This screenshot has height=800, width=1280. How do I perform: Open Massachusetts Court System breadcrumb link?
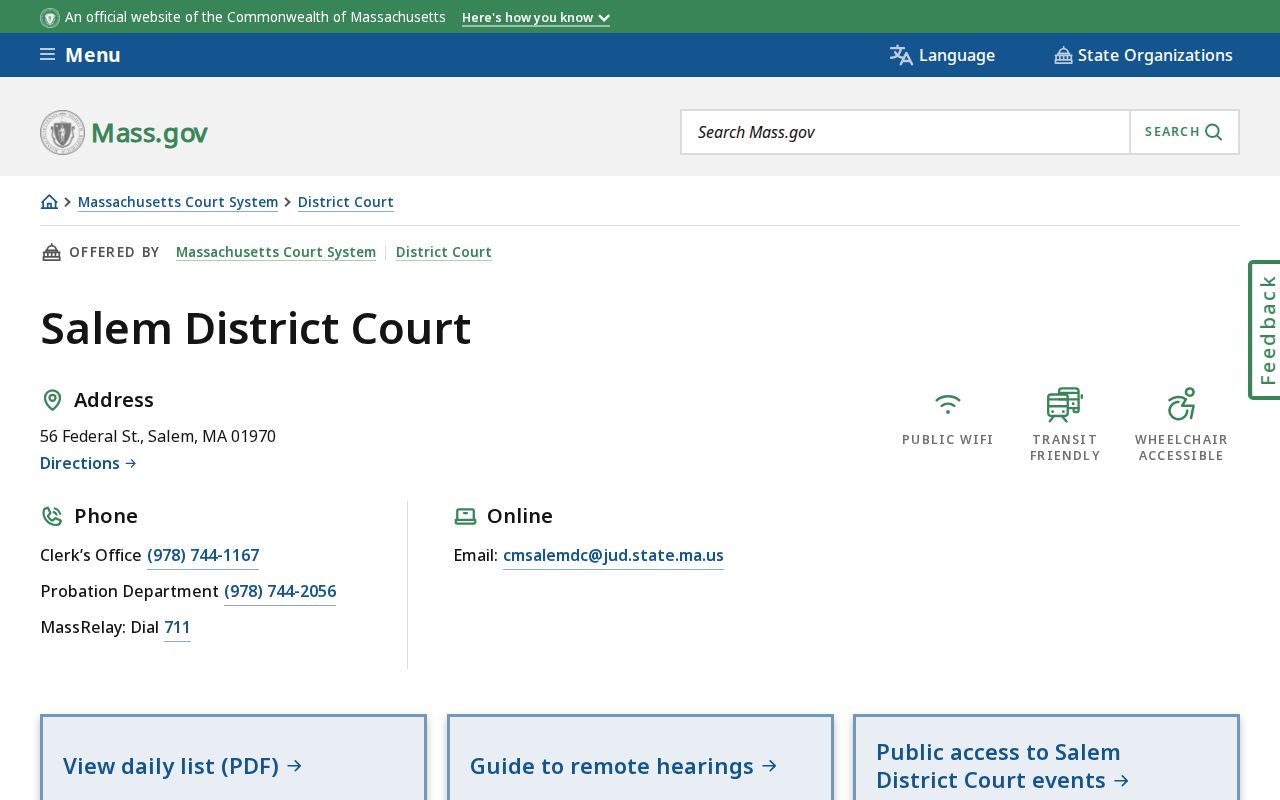click(178, 202)
